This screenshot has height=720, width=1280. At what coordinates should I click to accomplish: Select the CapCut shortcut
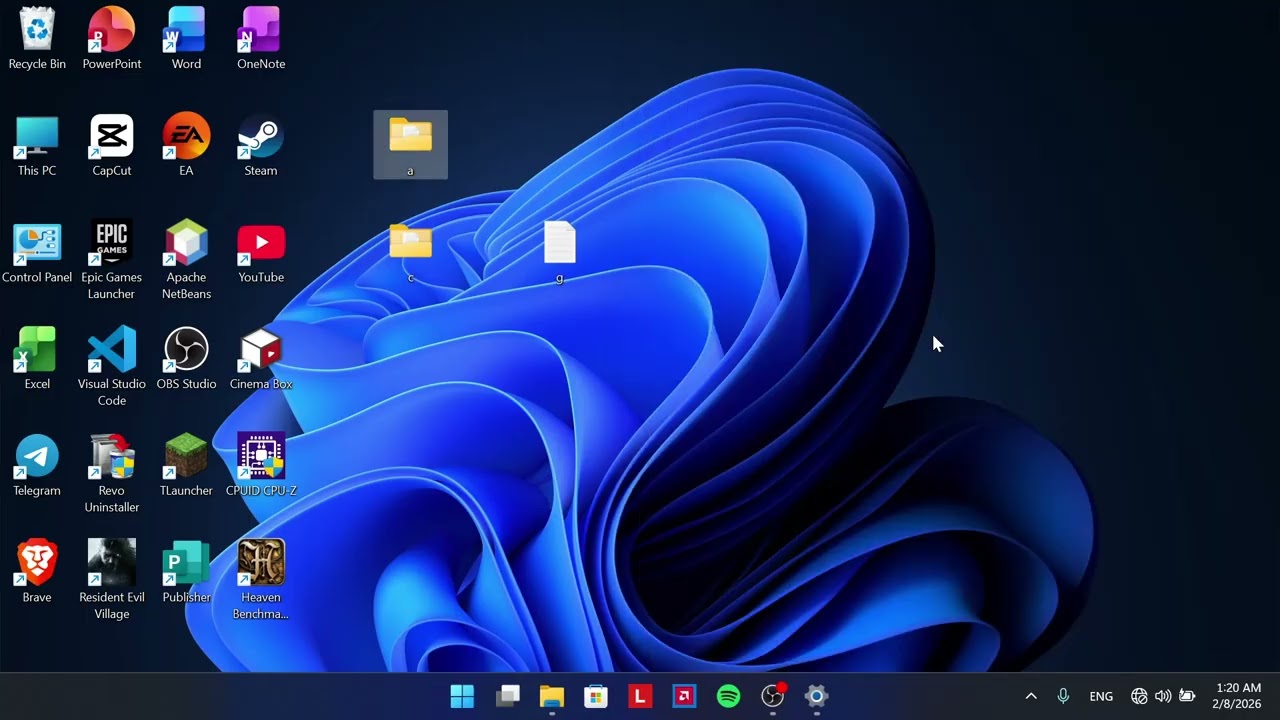tap(111, 146)
